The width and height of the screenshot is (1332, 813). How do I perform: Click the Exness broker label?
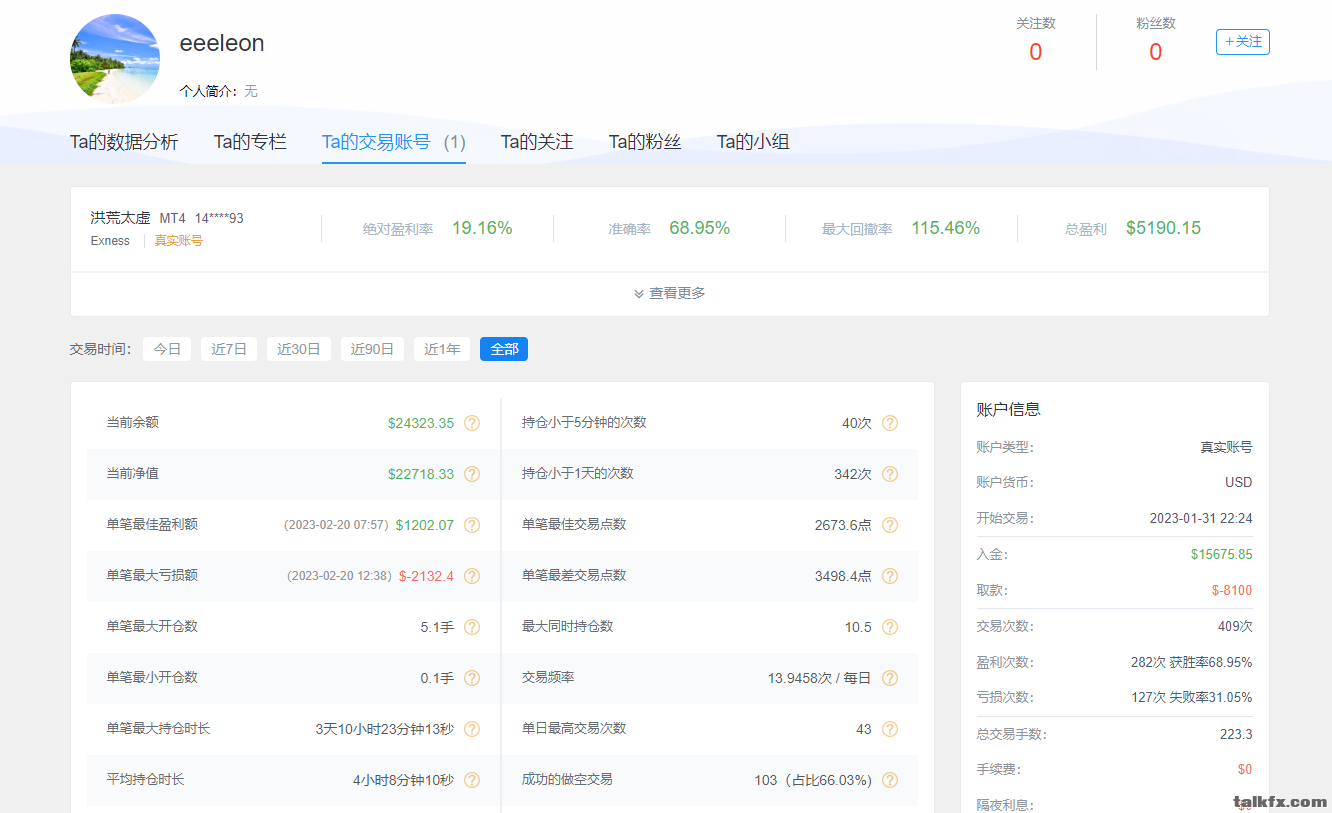(110, 241)
